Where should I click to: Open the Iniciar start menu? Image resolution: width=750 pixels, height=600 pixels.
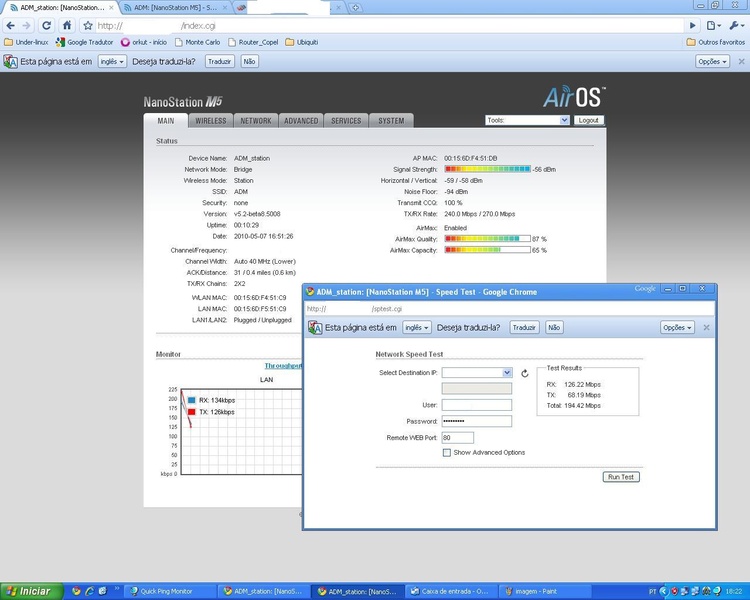click(32, 591)
